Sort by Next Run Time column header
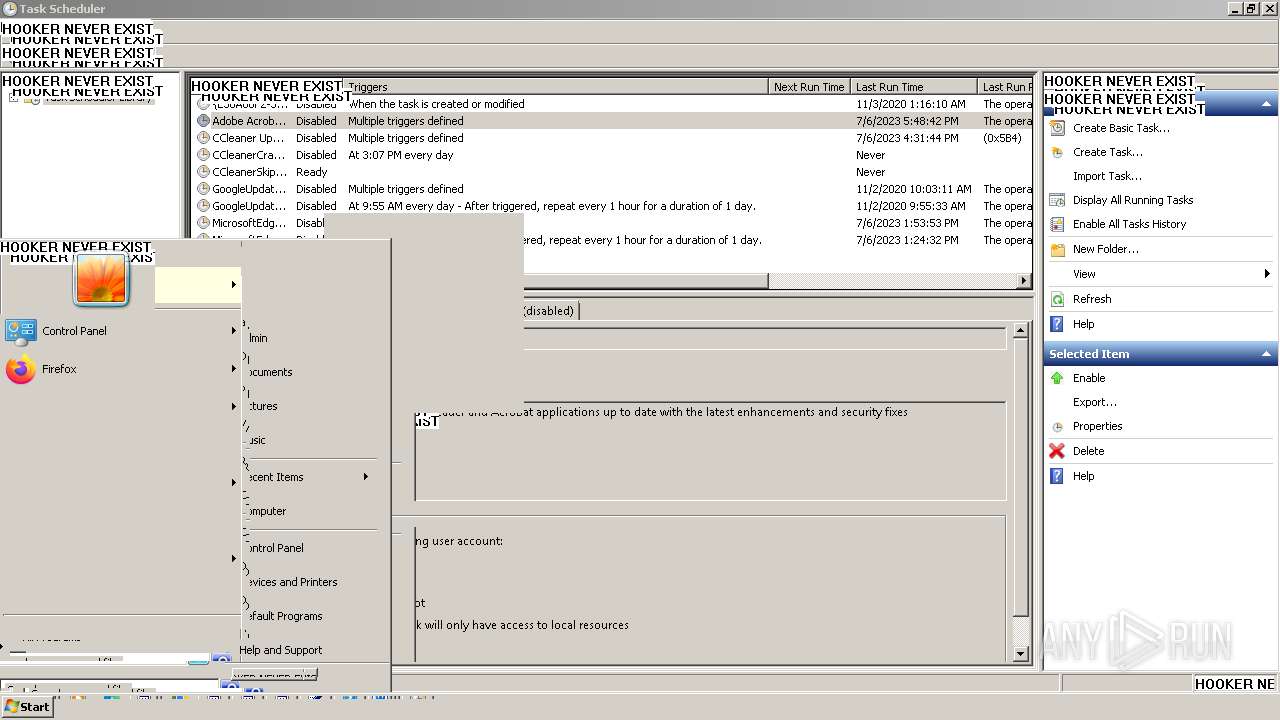 click(x=809, y=87)
